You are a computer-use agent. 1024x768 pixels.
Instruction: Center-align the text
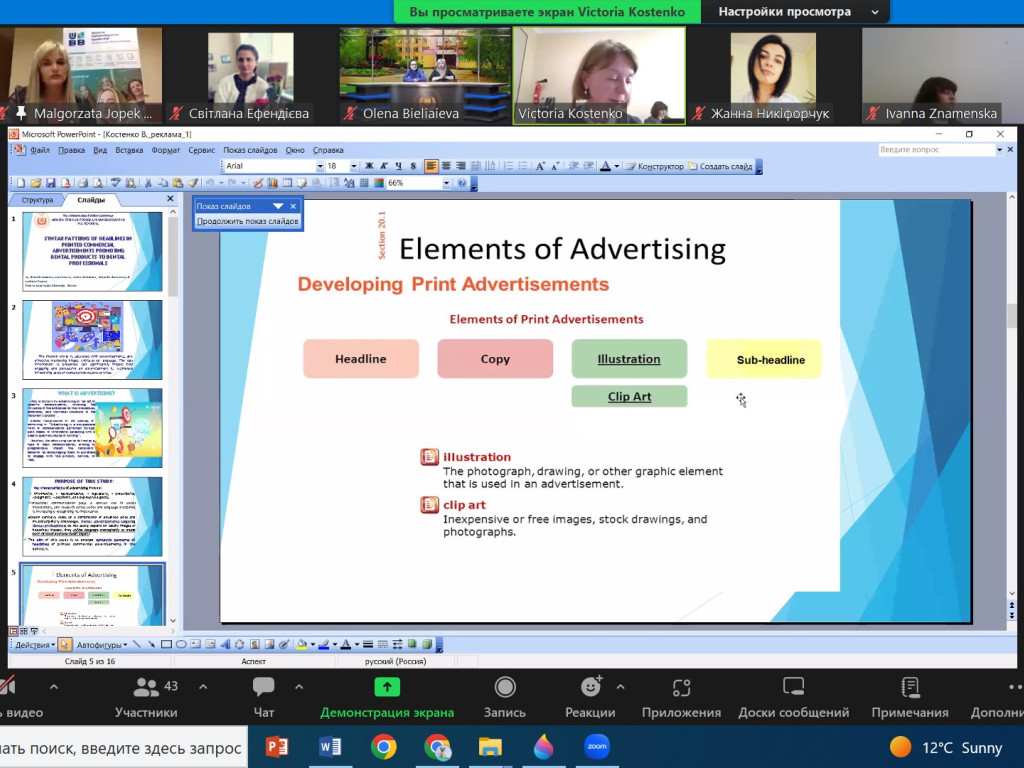tap(446, 167)
